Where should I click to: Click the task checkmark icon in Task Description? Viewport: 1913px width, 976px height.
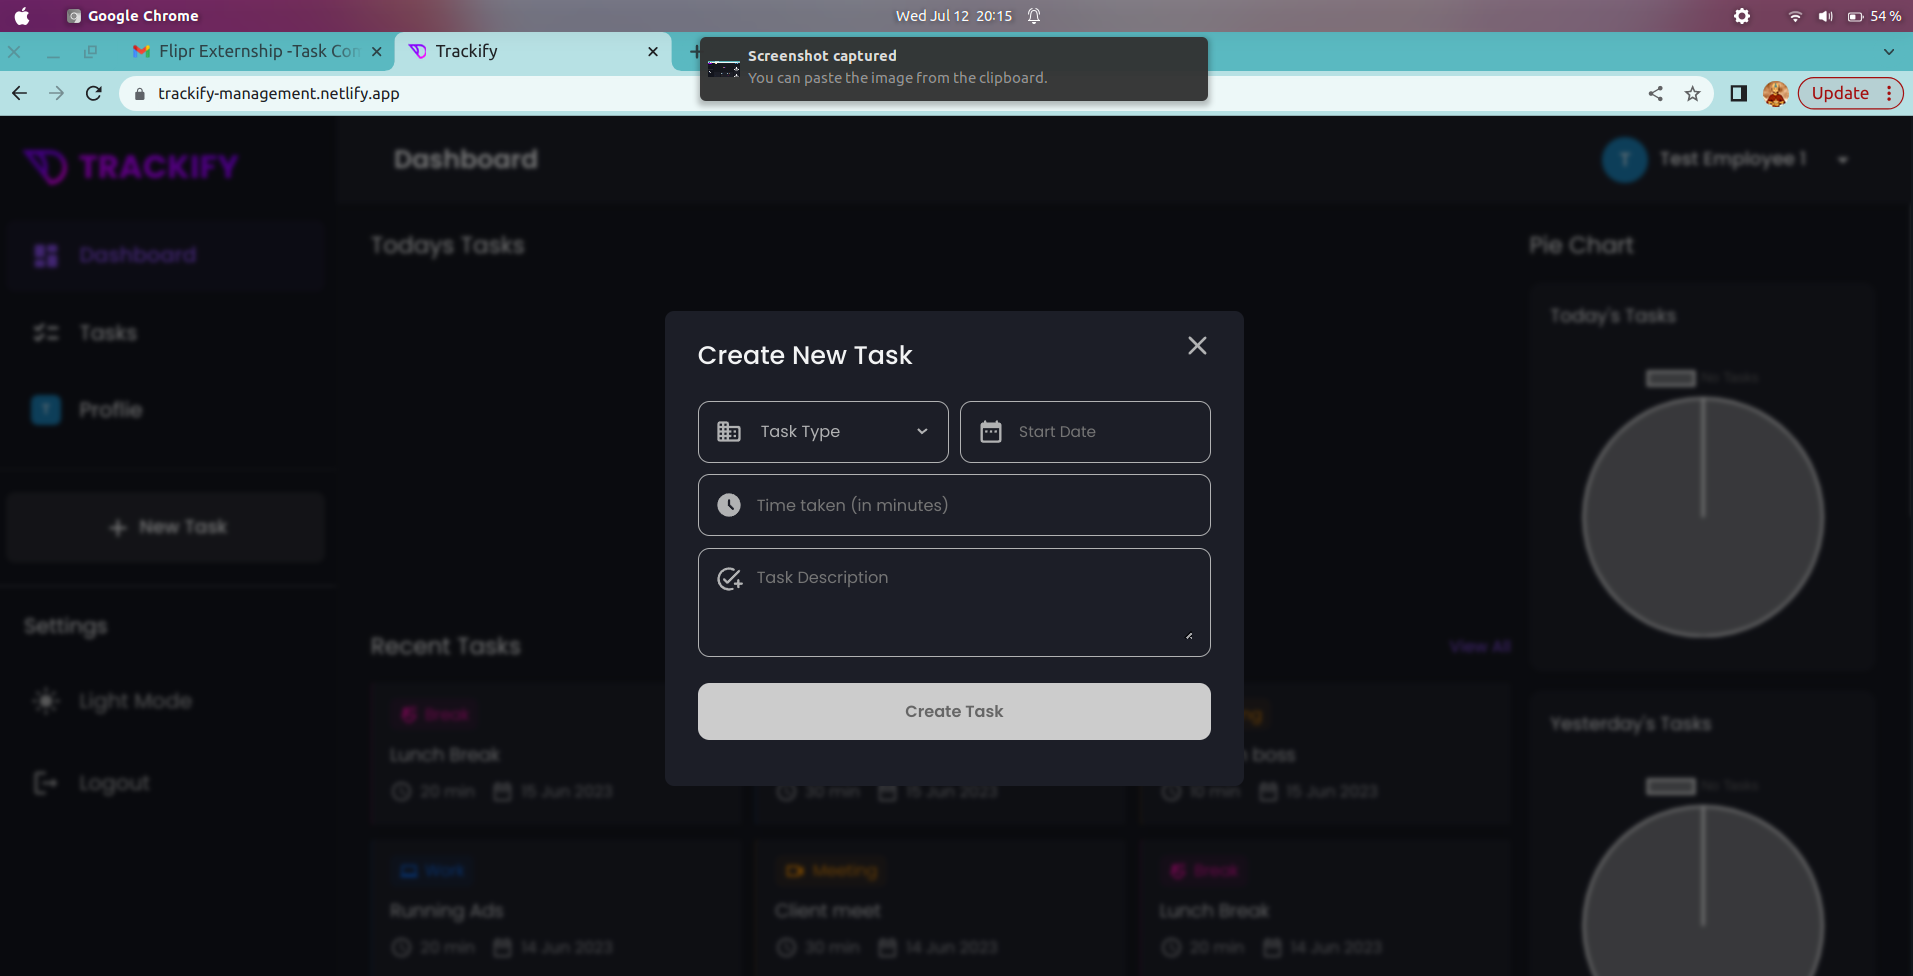(x=729, y=578)
